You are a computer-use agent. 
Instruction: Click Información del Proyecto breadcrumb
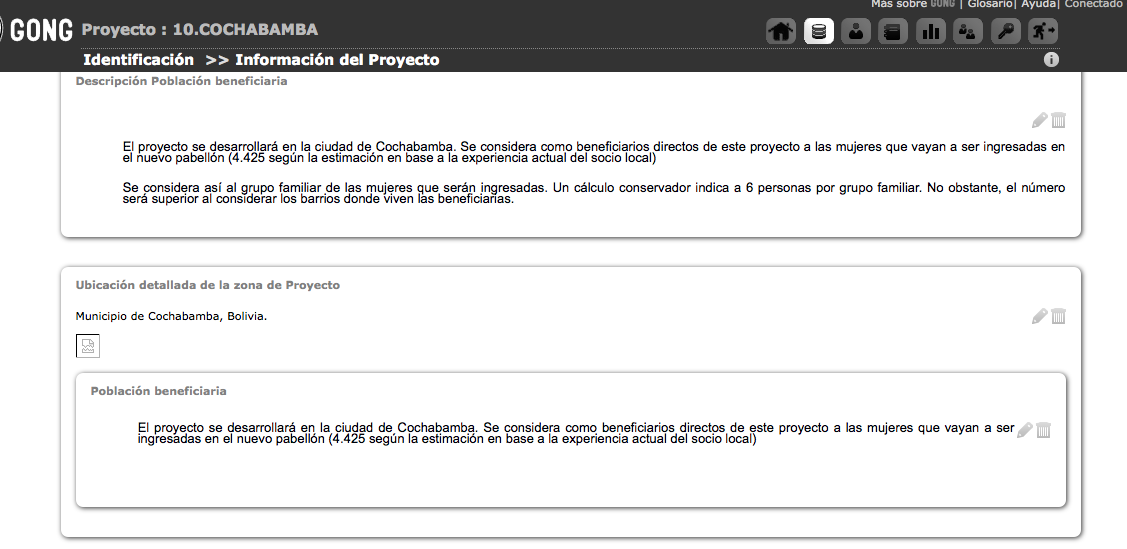(x=337, y=60)
